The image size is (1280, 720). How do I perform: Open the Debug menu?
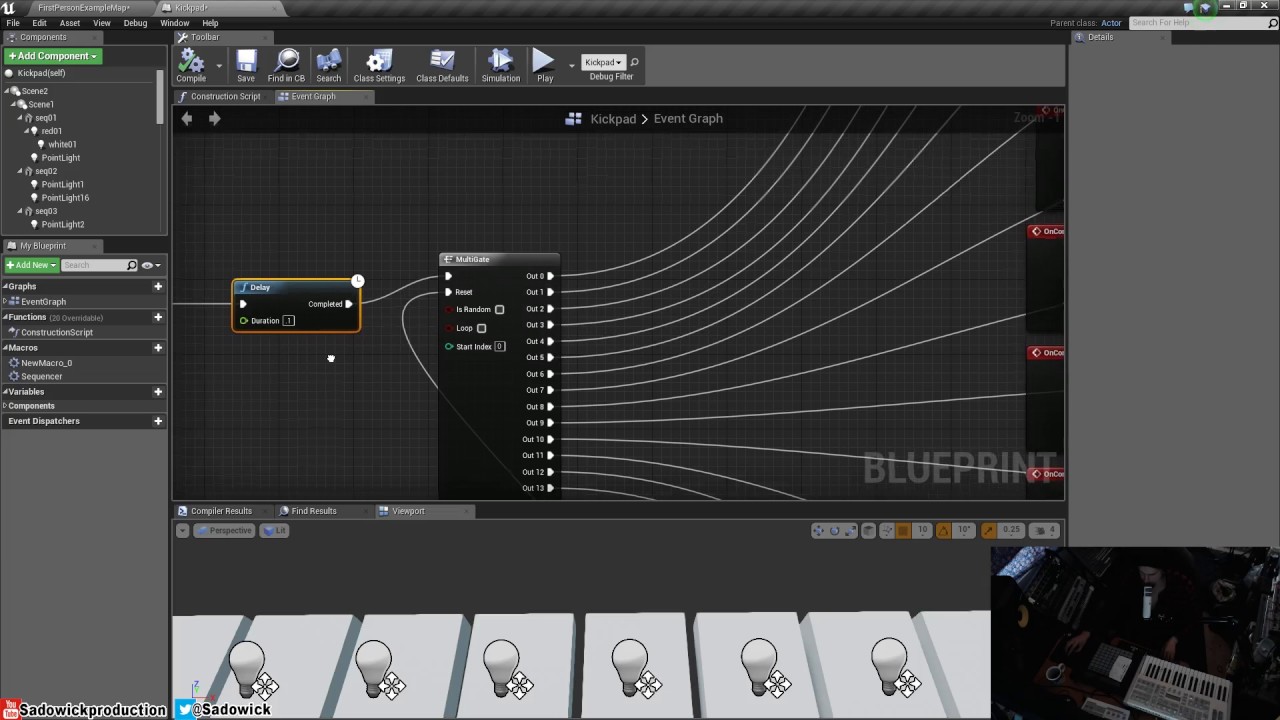coord(135,23)
